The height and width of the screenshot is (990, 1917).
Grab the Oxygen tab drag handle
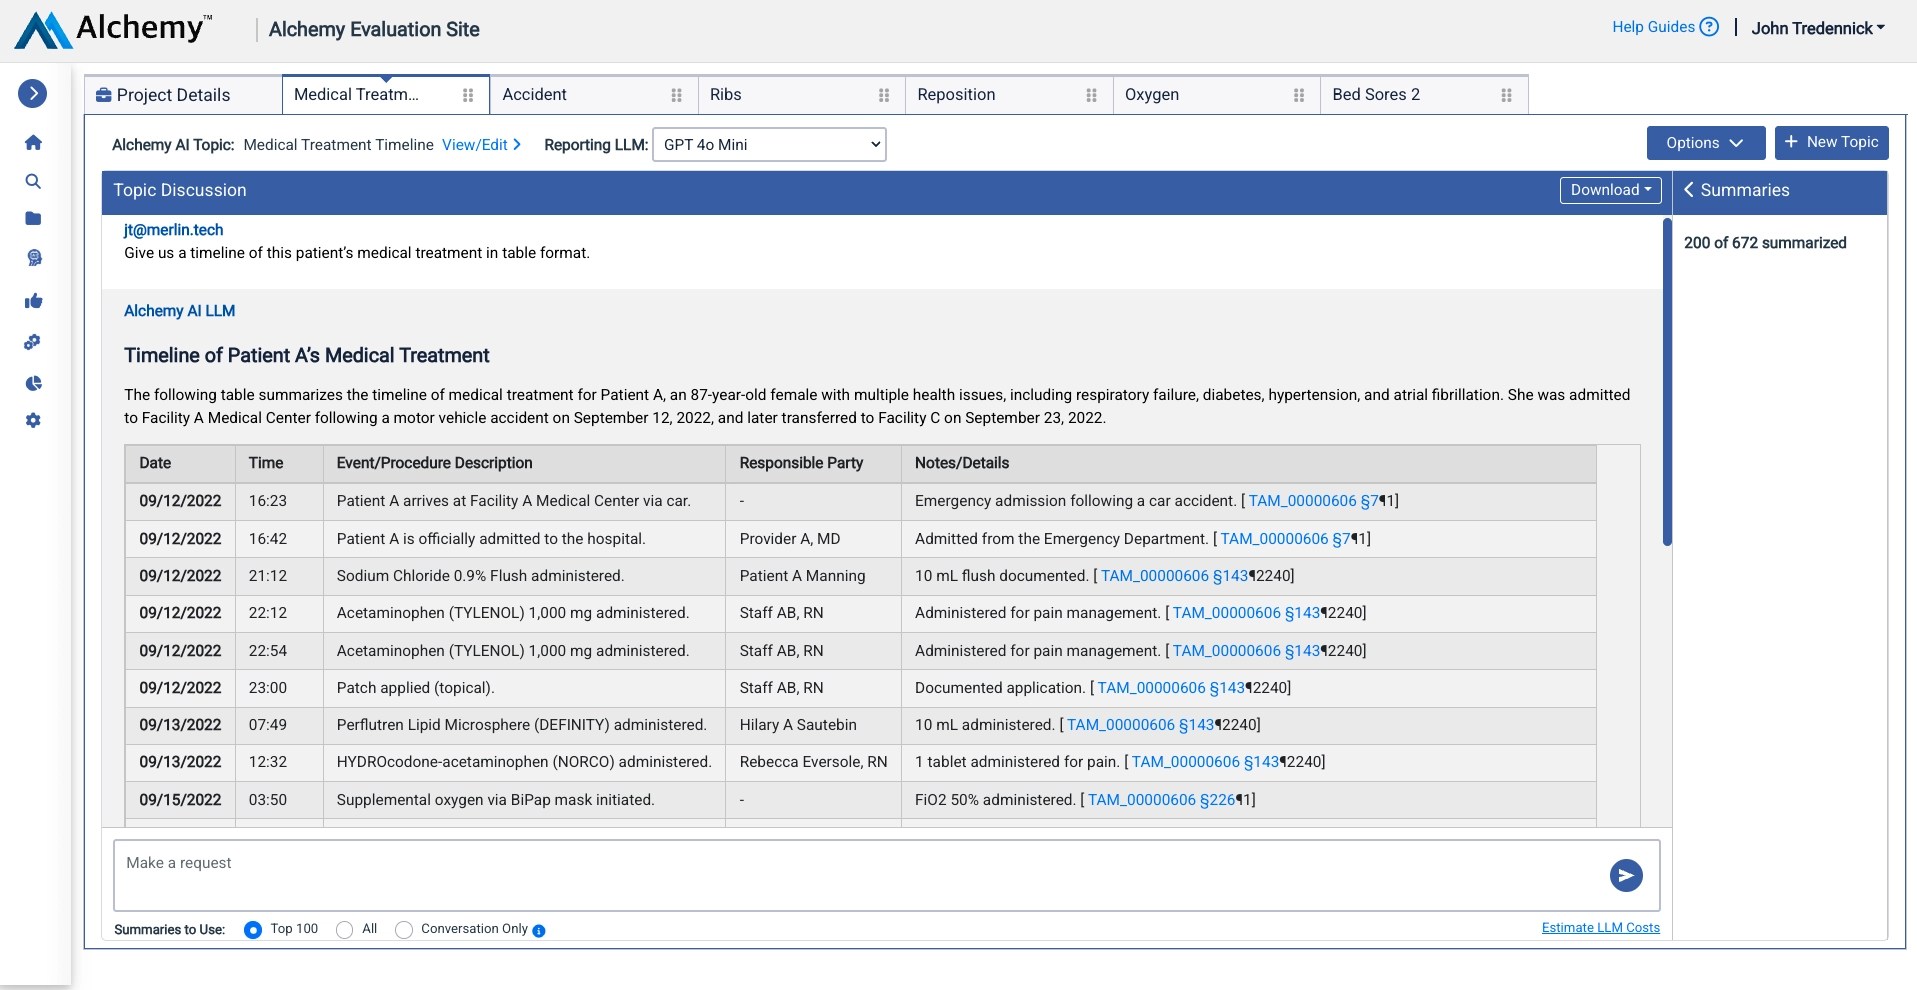[x=1299, y=95]
